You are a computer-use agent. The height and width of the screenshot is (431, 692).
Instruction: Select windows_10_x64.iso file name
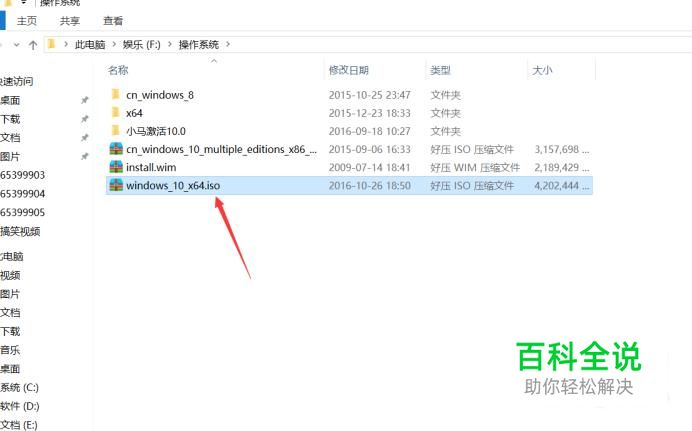(x=173, y=186)
